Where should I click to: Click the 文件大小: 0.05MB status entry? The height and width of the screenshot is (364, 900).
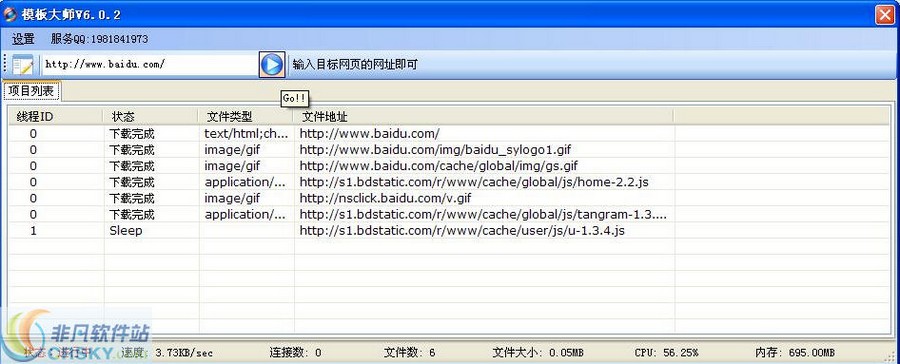538,352
